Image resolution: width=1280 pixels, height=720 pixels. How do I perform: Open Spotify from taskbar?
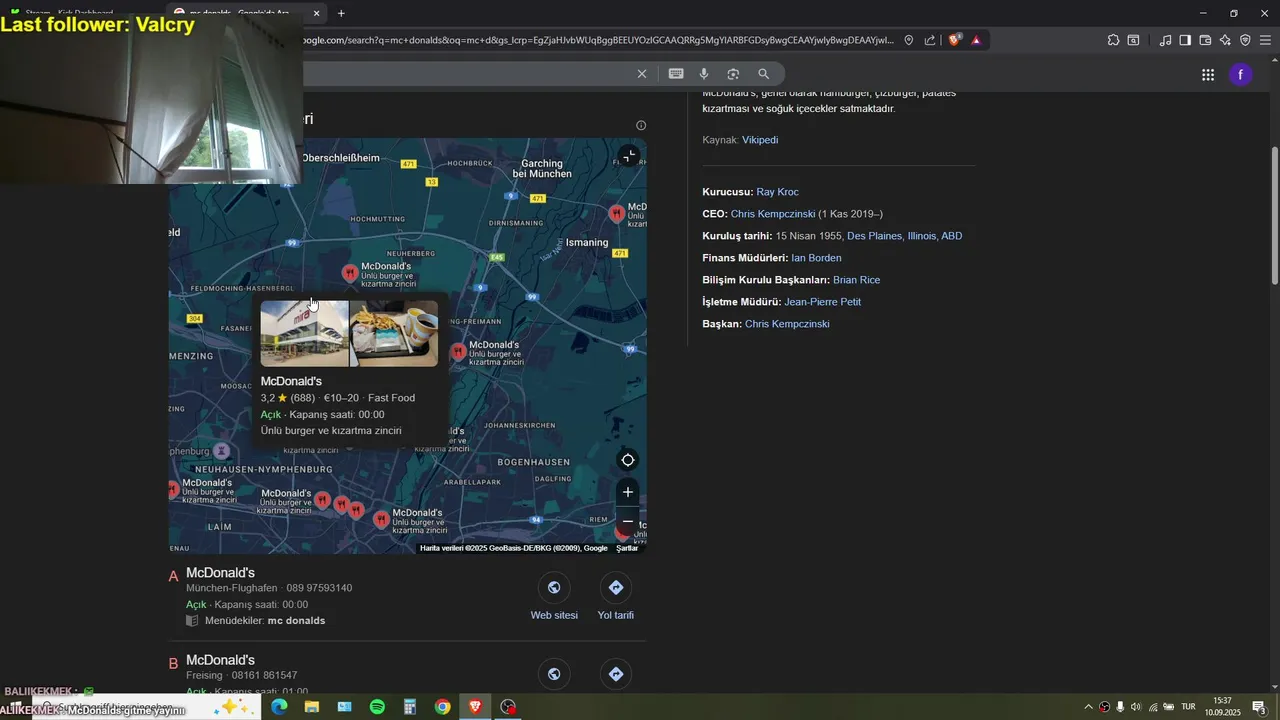pyautogui.click(x=377, y=707)
